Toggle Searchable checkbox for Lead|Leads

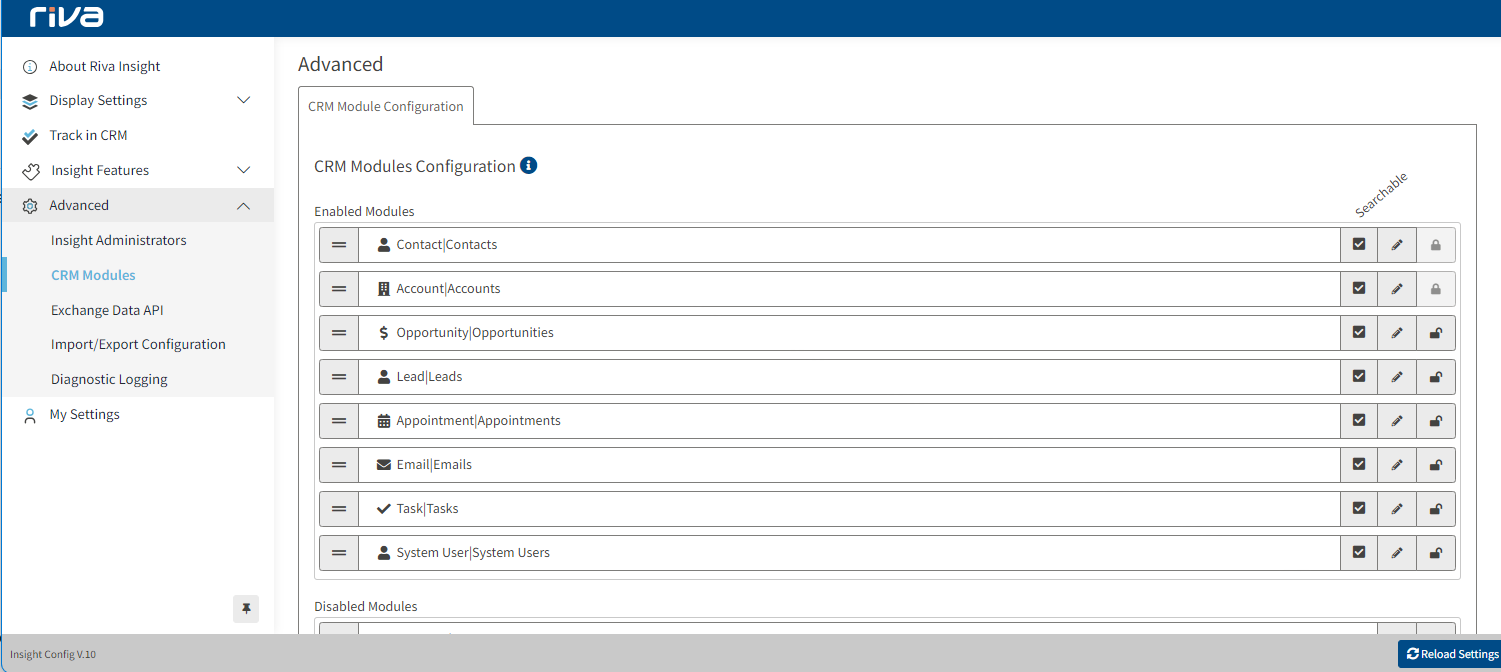[x=1359, y=376]
